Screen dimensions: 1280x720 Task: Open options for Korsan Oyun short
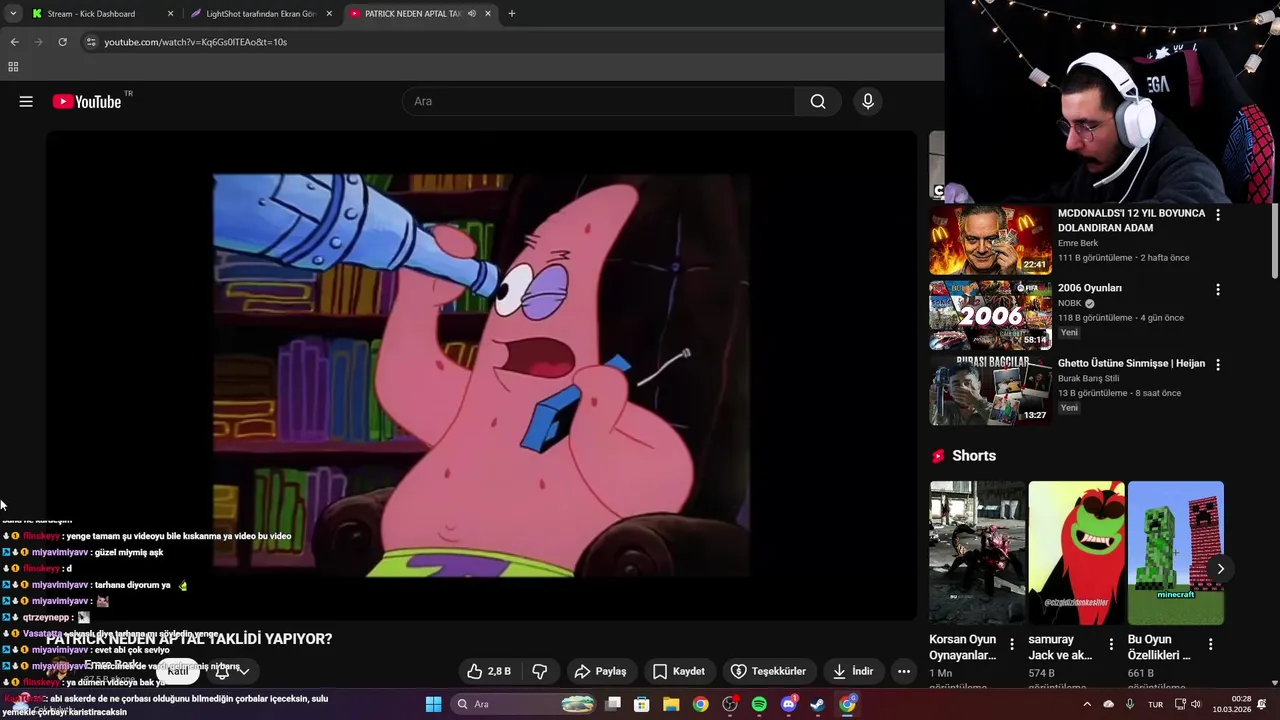1012,645
